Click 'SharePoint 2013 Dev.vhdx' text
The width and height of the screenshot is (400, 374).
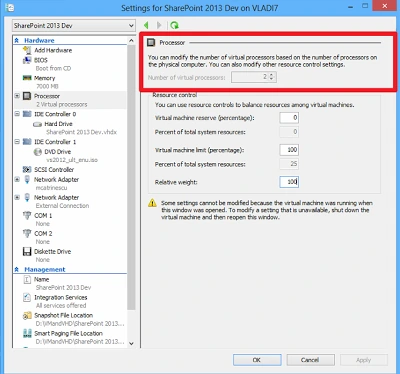[x=82, y=132]
